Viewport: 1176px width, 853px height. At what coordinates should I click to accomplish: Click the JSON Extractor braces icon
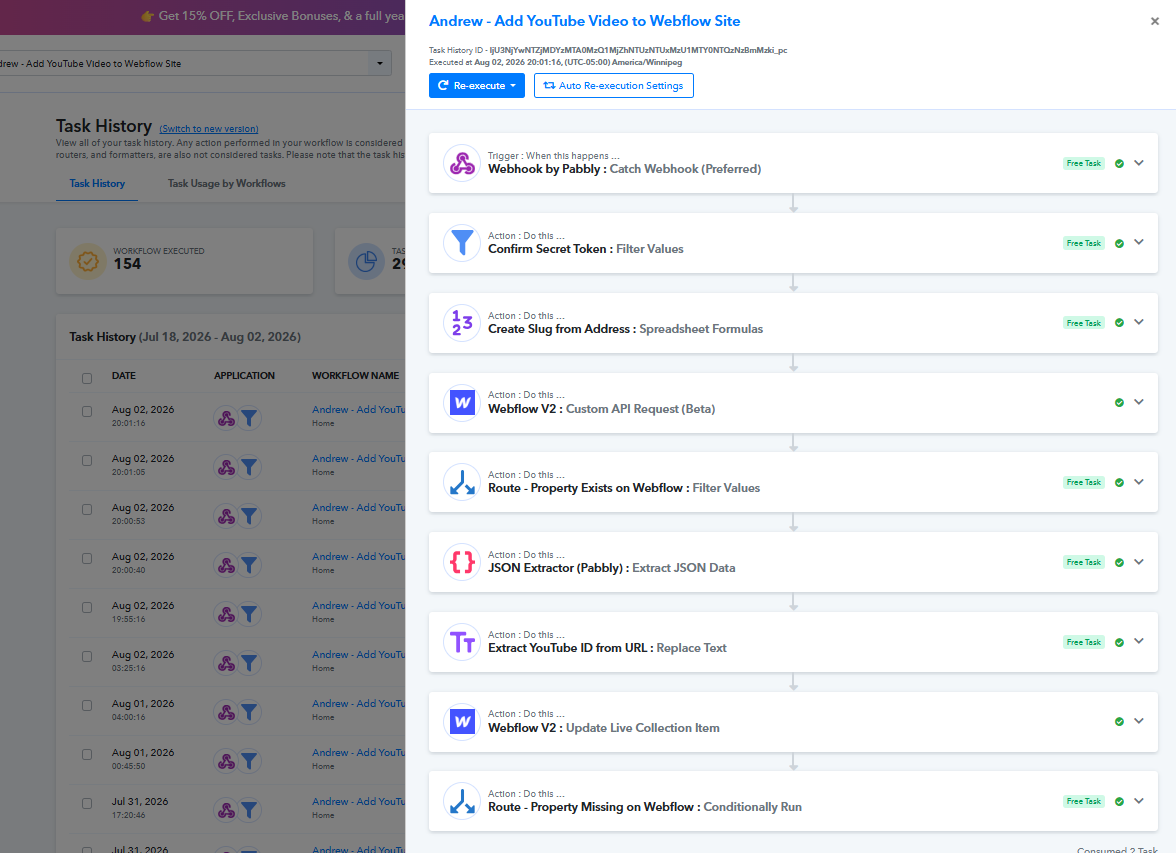462,563
